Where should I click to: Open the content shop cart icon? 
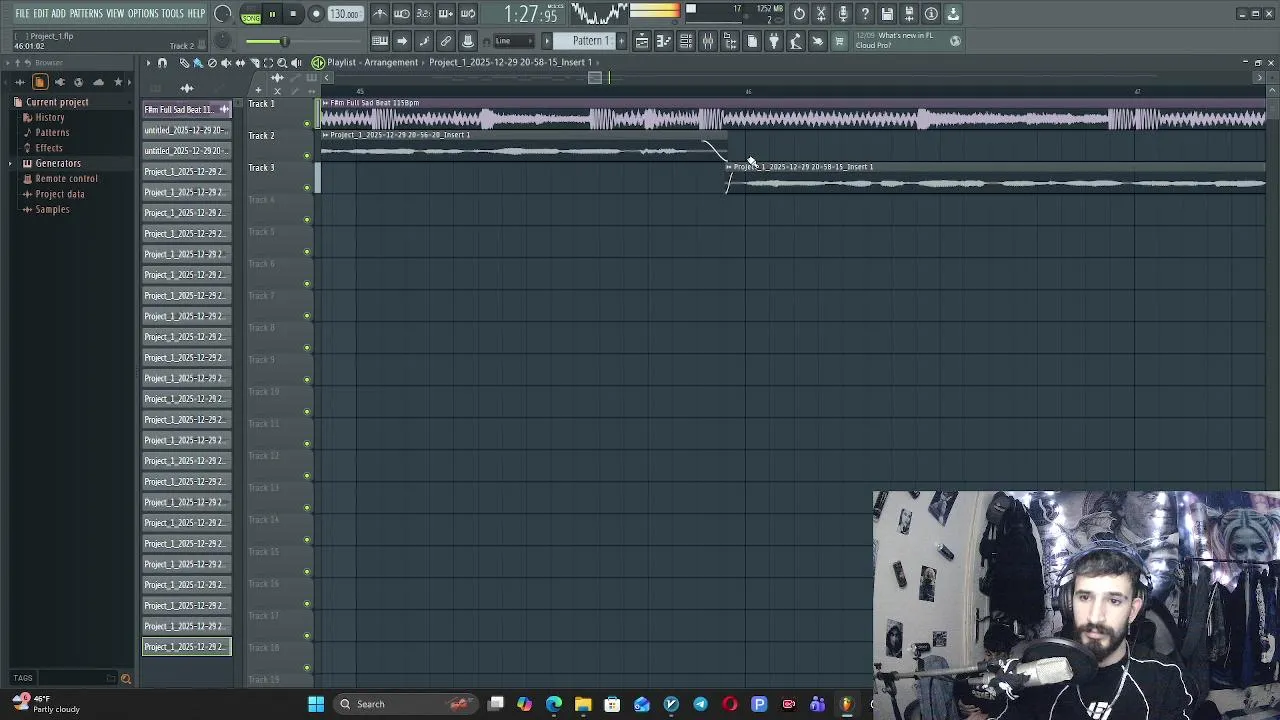click(840, 41)
